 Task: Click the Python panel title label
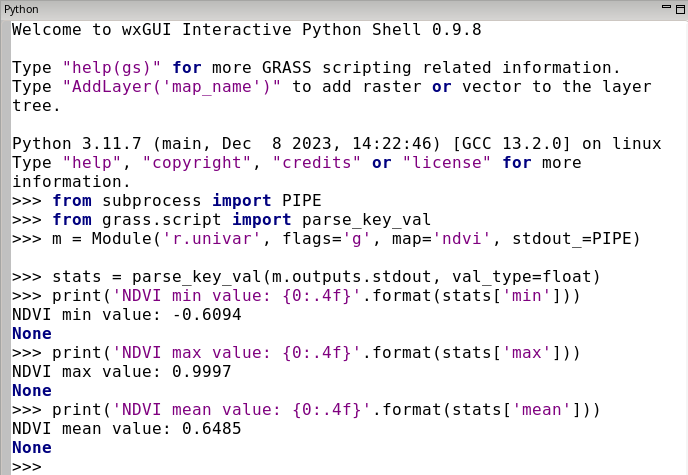(x=21, y=9)
